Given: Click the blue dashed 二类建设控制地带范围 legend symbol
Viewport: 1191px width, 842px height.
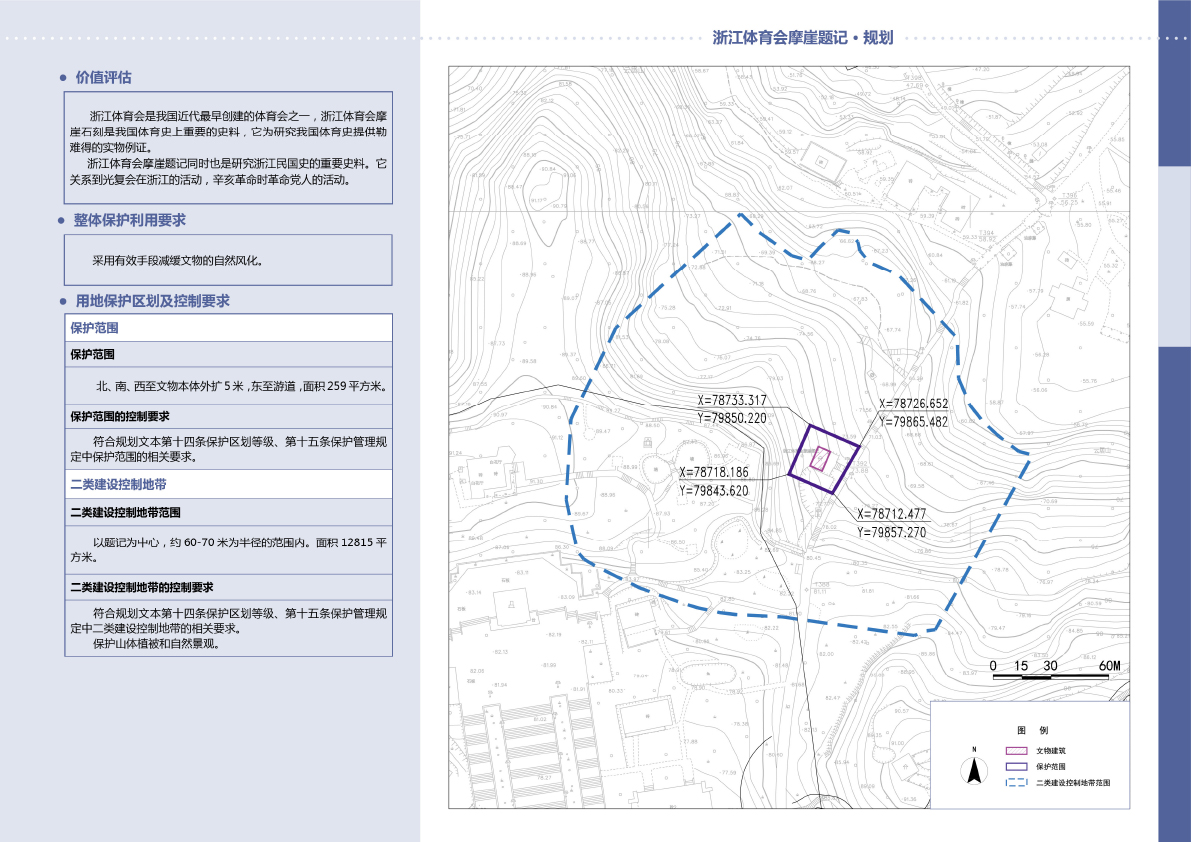Looking at the screenshot, I should point(1016,783).
